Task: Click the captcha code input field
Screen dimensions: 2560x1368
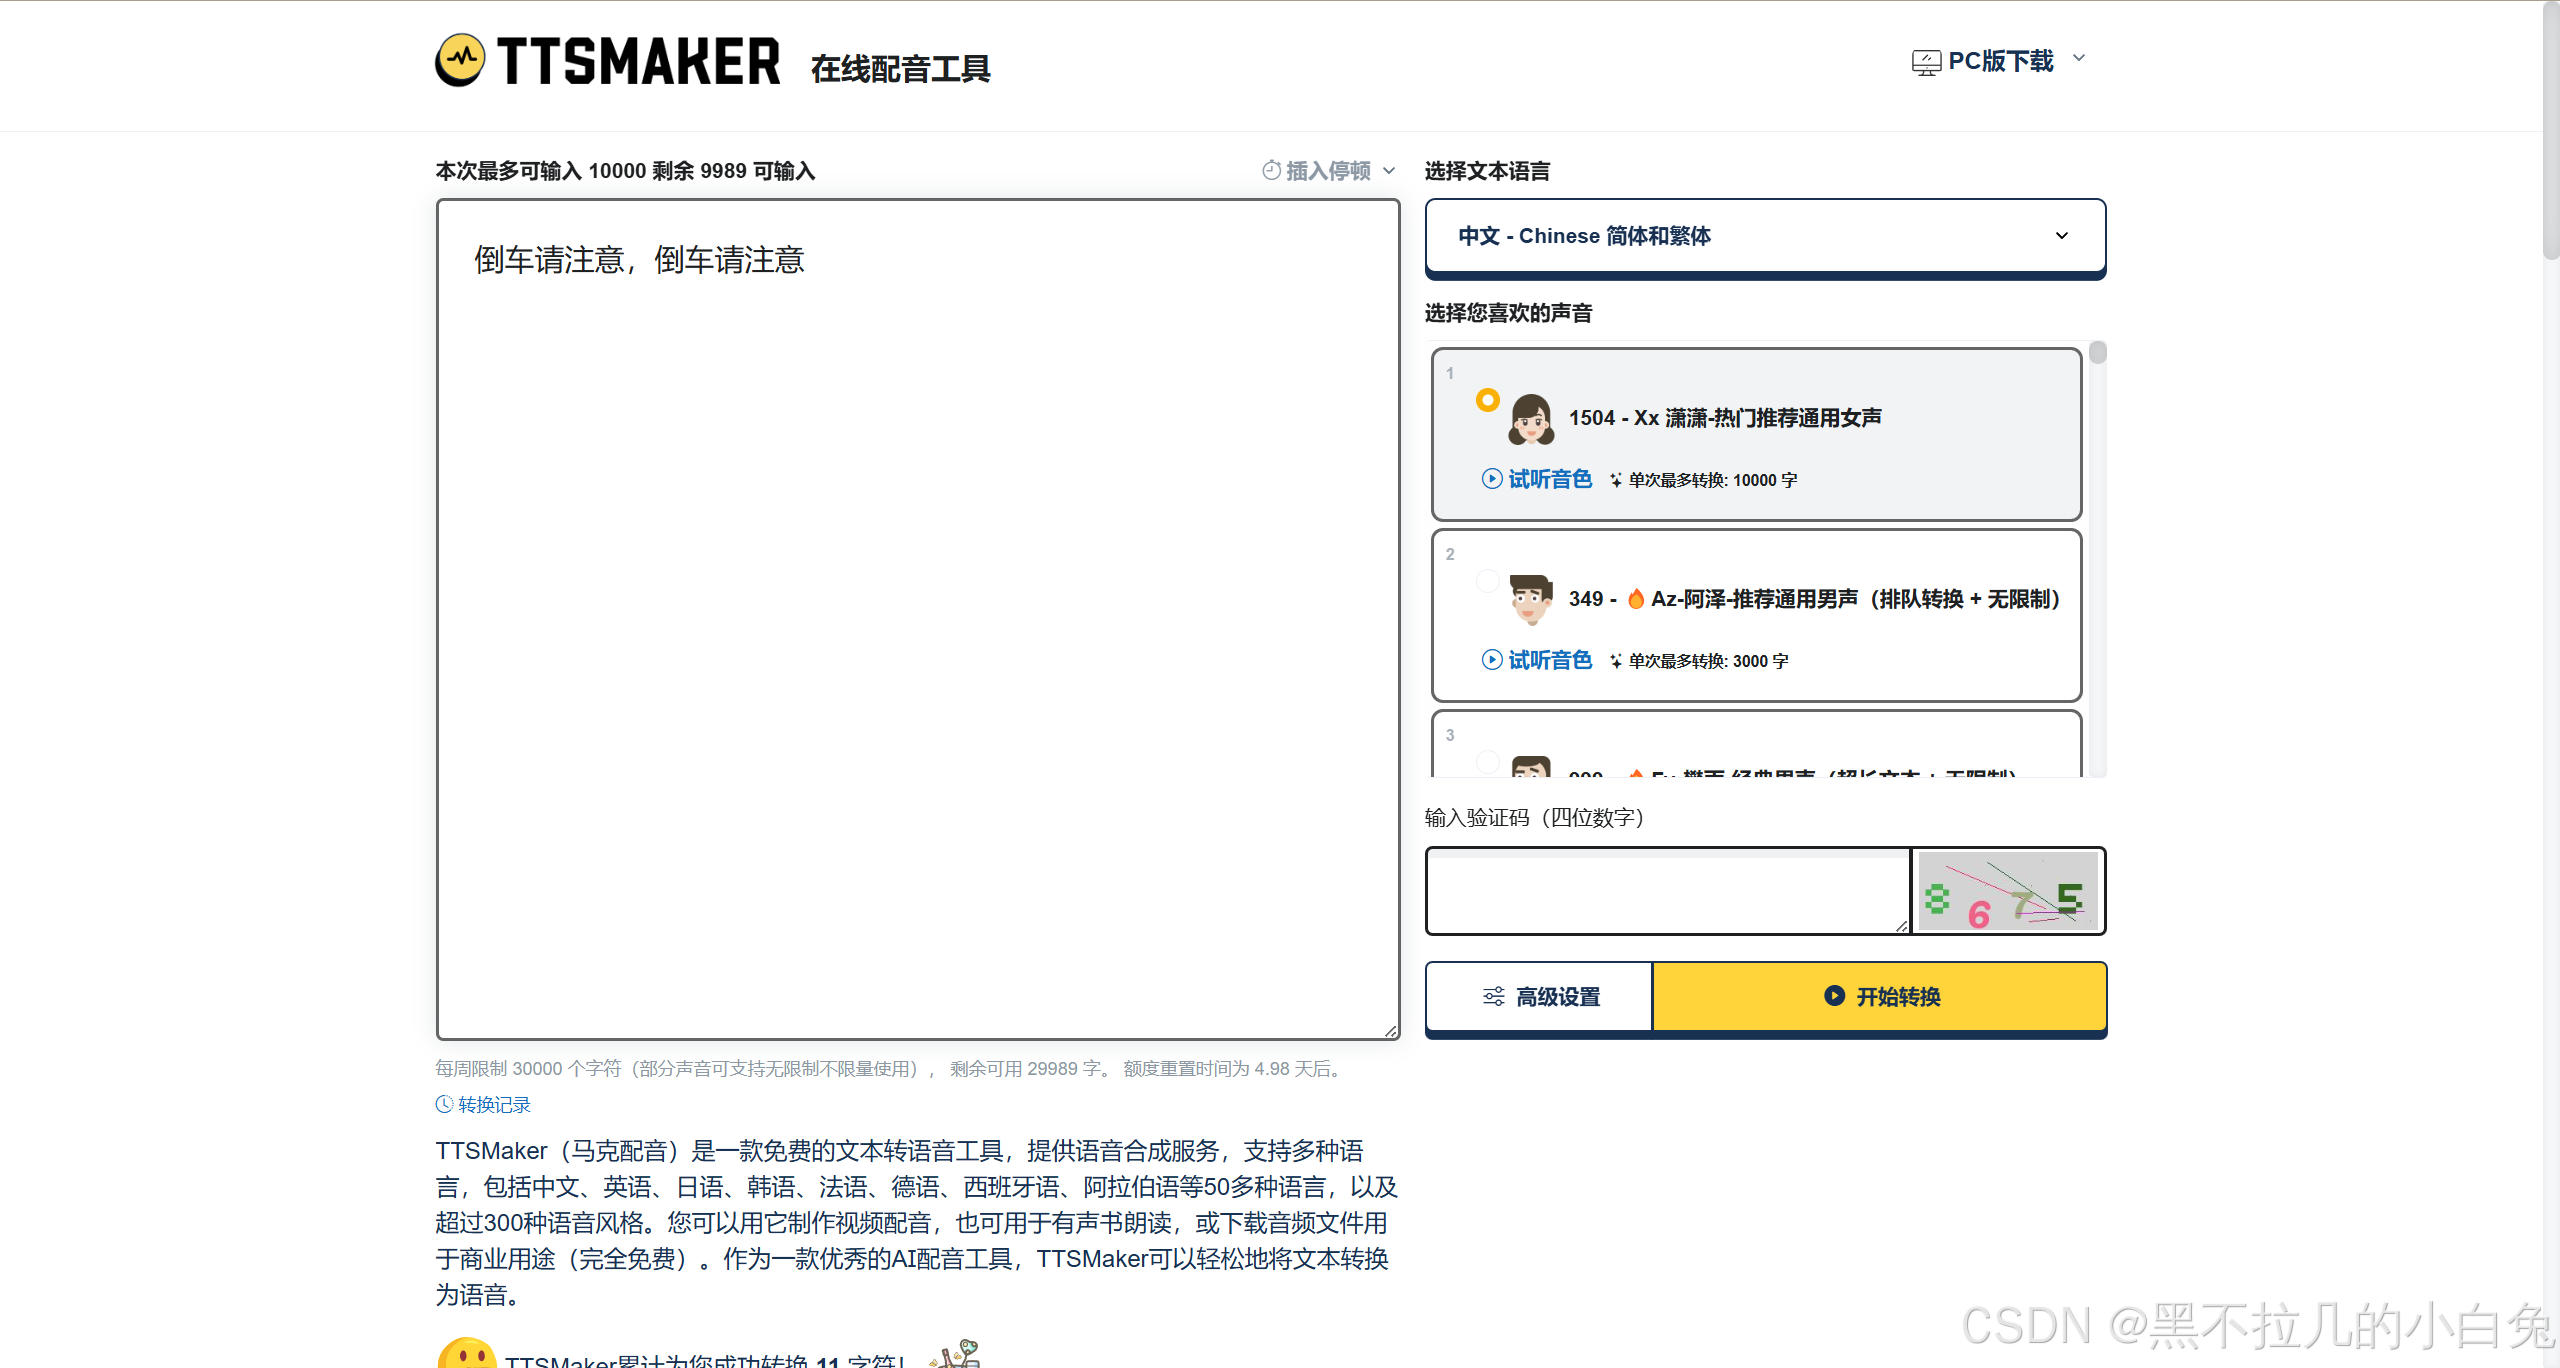Action: click(x=1667, y=892)
